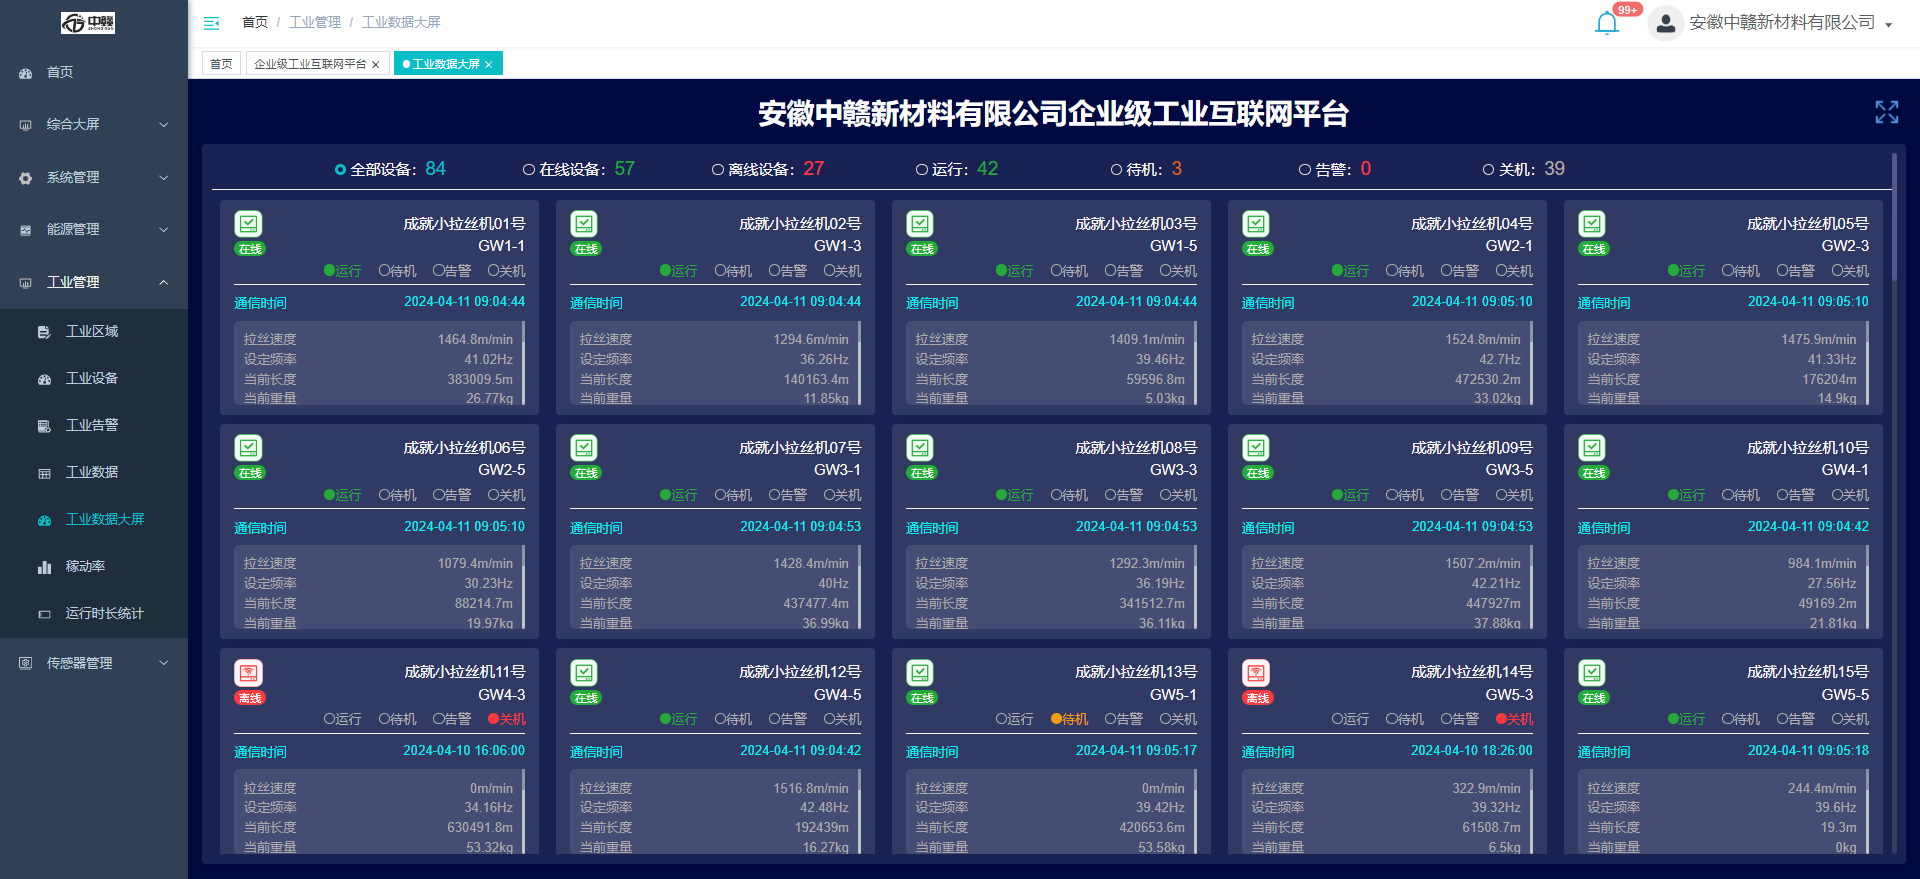Expand the 传感器管理 menu chevron
Viewport: 1920px width, 879px height.
click(164, 663)
